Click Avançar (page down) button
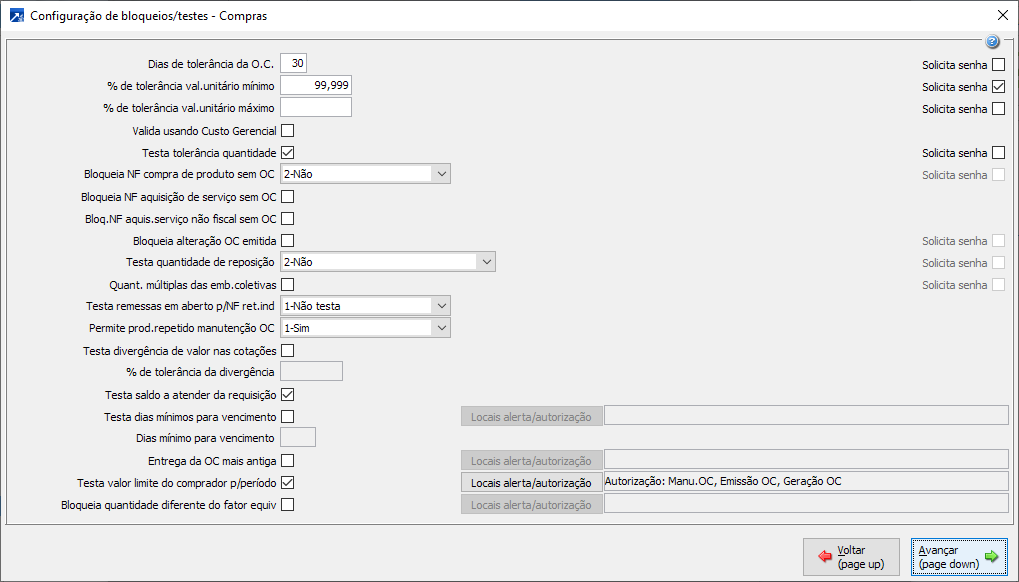This screenshot has height=582, width=1019. [959, 557]
